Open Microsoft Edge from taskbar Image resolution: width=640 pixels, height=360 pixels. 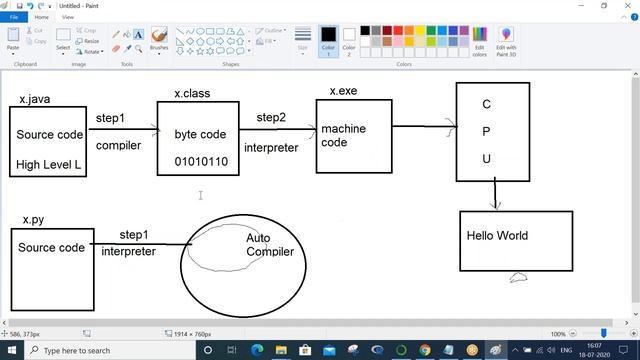click(257, 350)
